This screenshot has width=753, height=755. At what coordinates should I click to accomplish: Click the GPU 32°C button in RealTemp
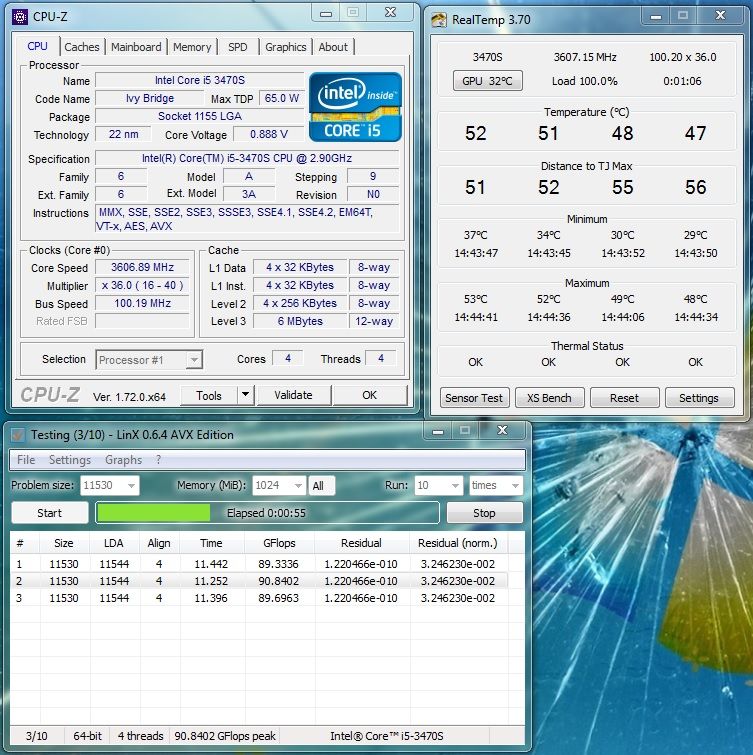point(487,81)
